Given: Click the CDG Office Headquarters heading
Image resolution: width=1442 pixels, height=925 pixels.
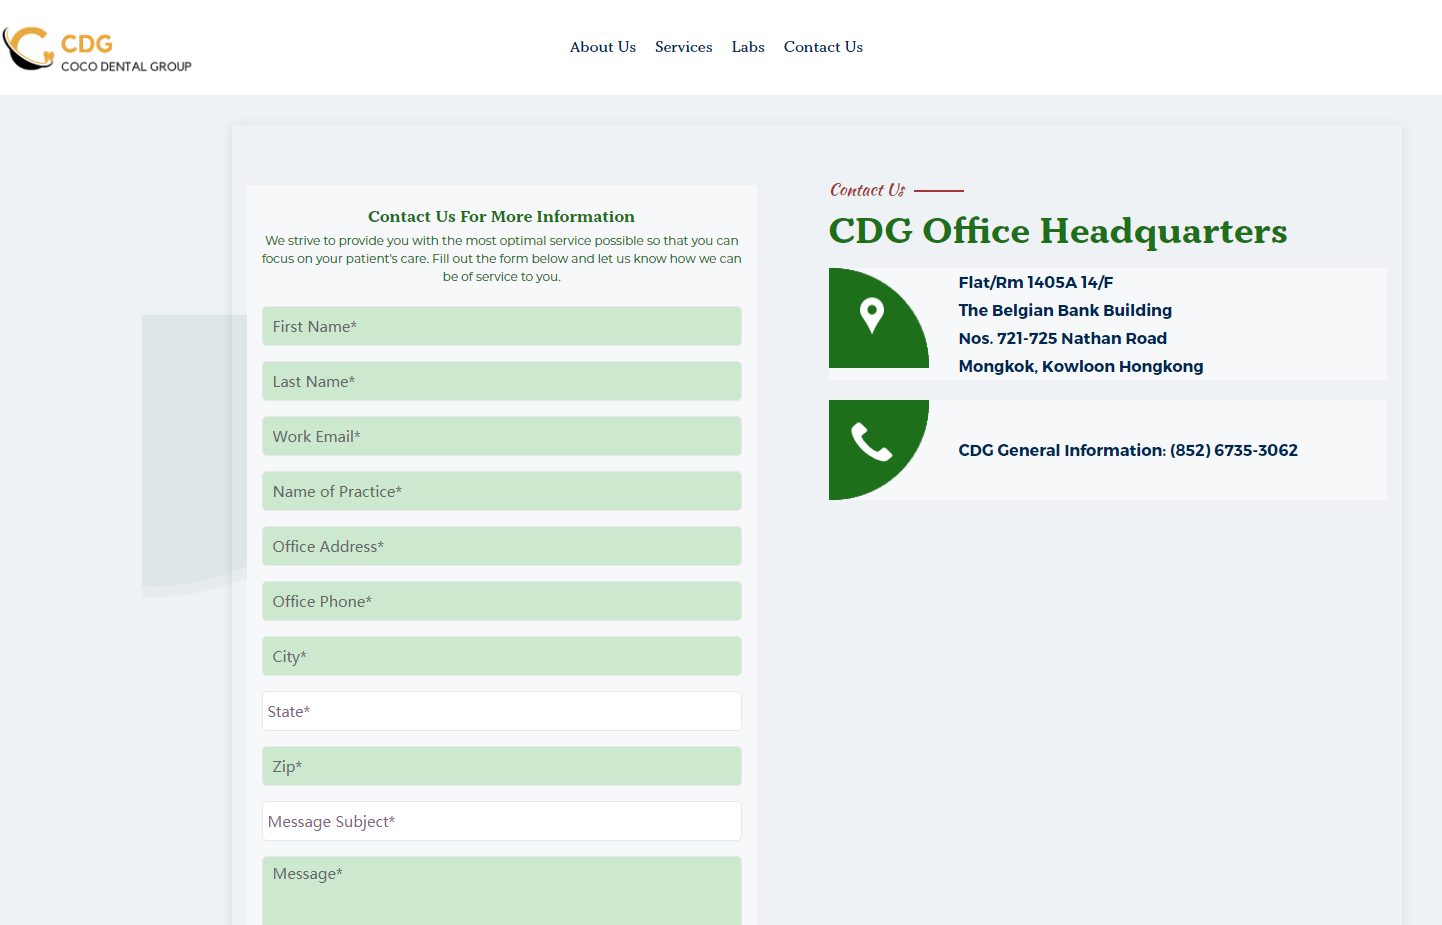Looking at the screenshot, I should 1058,231.
